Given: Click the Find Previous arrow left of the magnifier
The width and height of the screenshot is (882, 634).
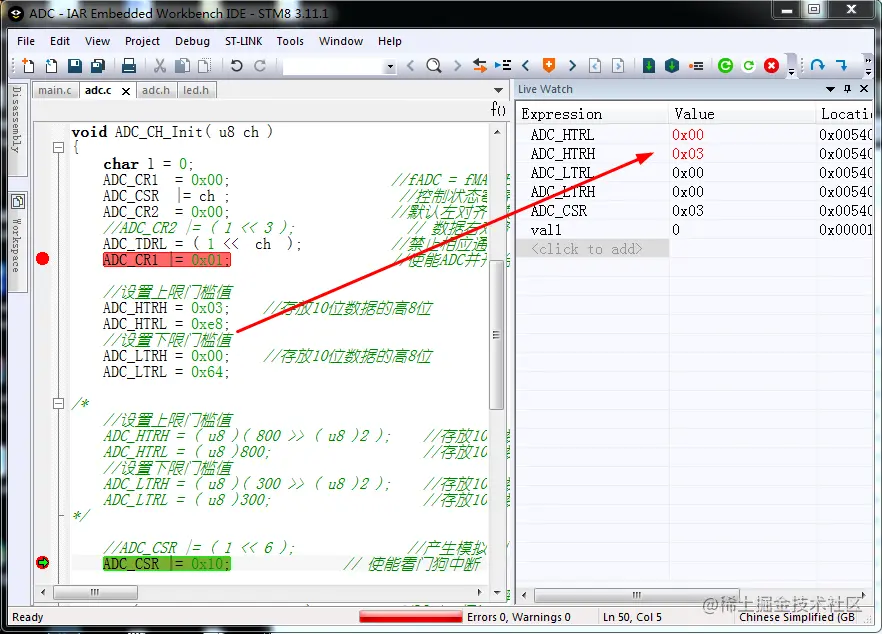Looking at the screenshot, I should (x=411, y=66).
